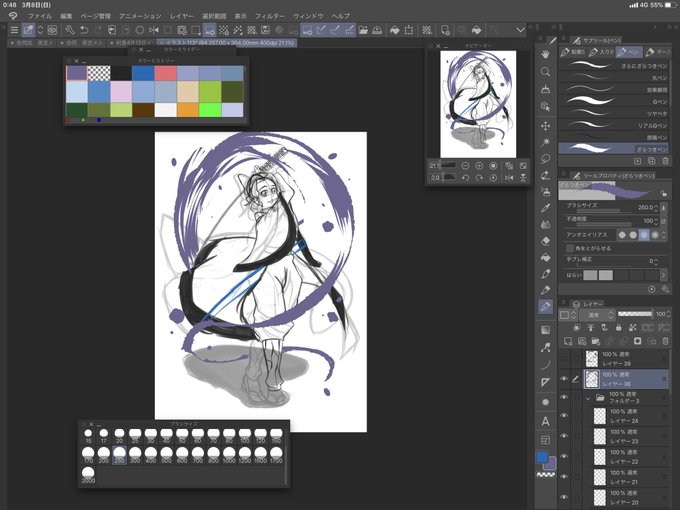Choose brush size 300 preset
The image size is (680, 510).
tap(135, 455)
